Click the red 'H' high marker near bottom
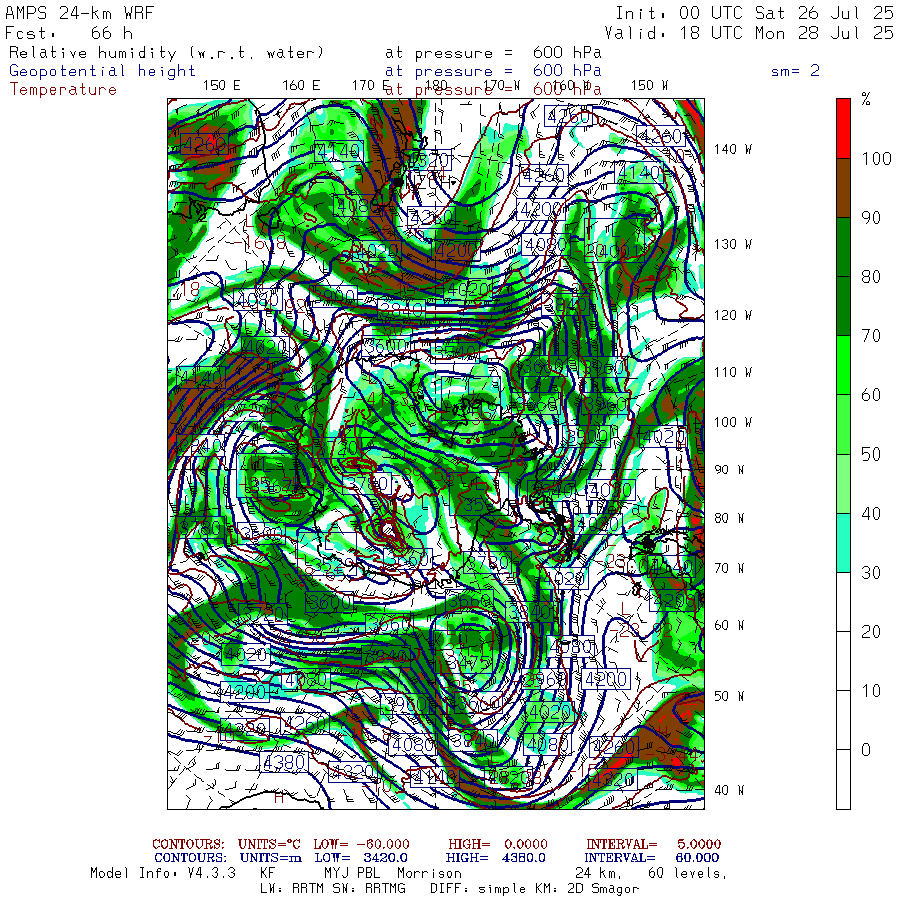Viewport: 900px width, 900px height. [x=279, y=797]
